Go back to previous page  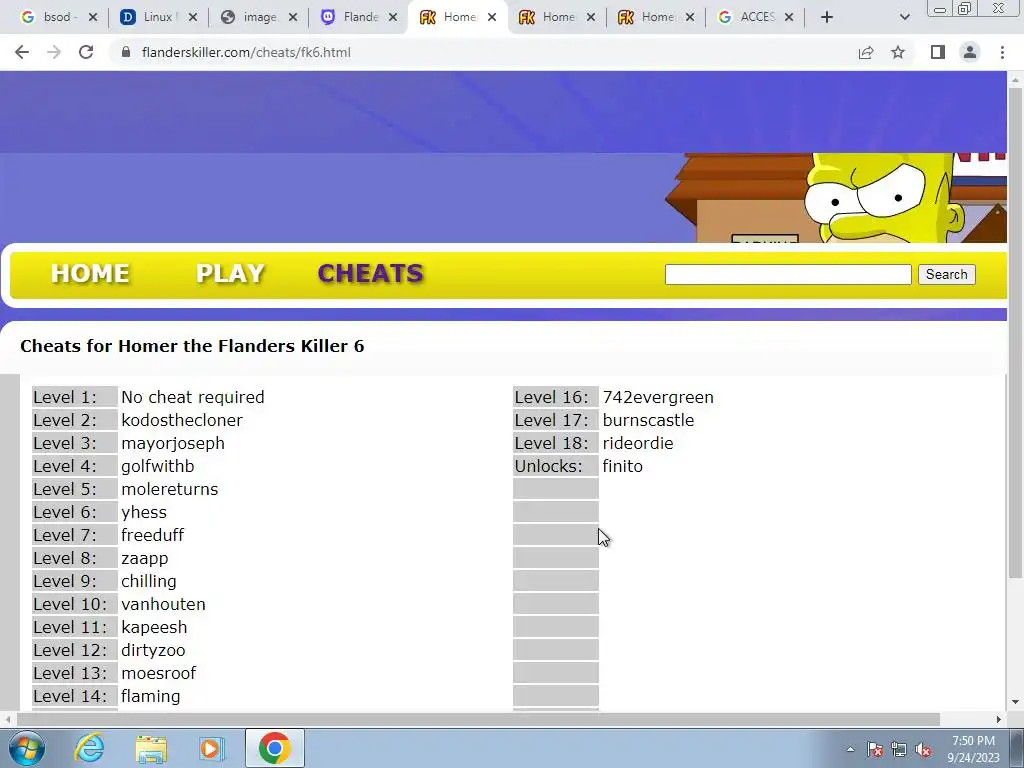(22, 52)
